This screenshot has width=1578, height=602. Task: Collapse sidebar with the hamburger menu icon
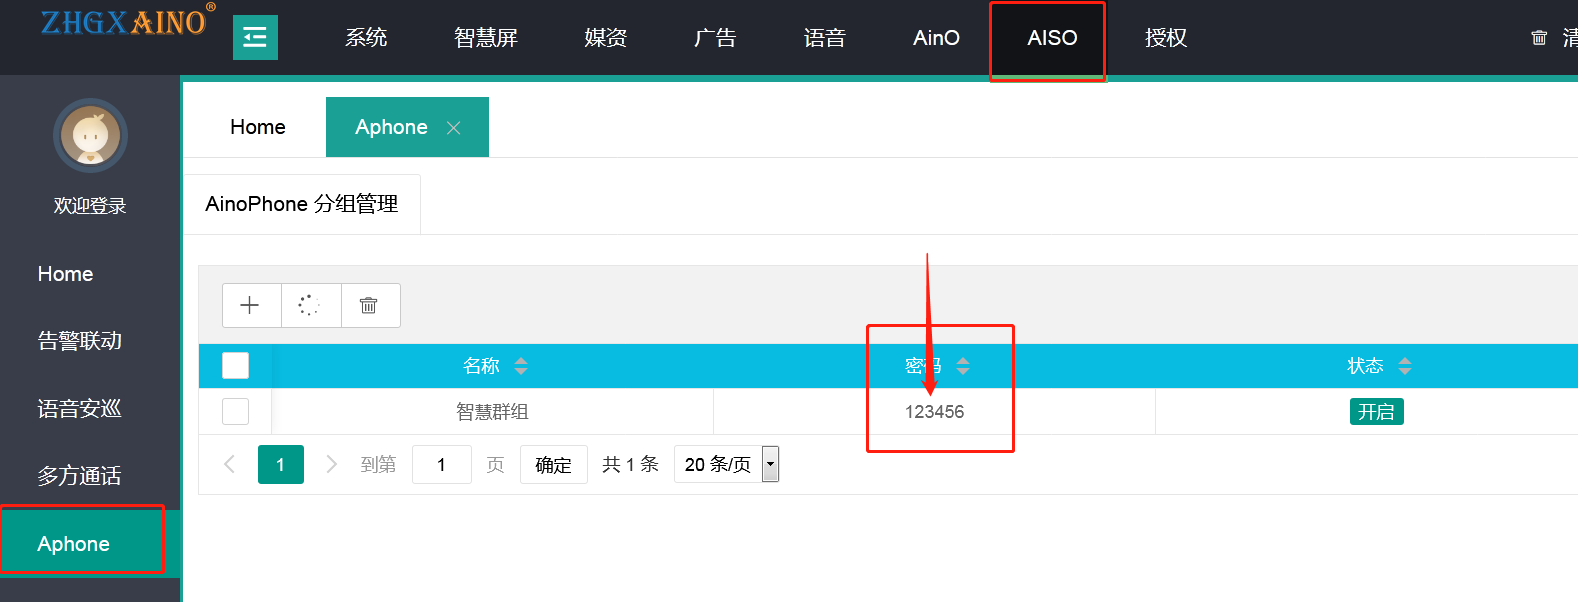click(255, 38)
